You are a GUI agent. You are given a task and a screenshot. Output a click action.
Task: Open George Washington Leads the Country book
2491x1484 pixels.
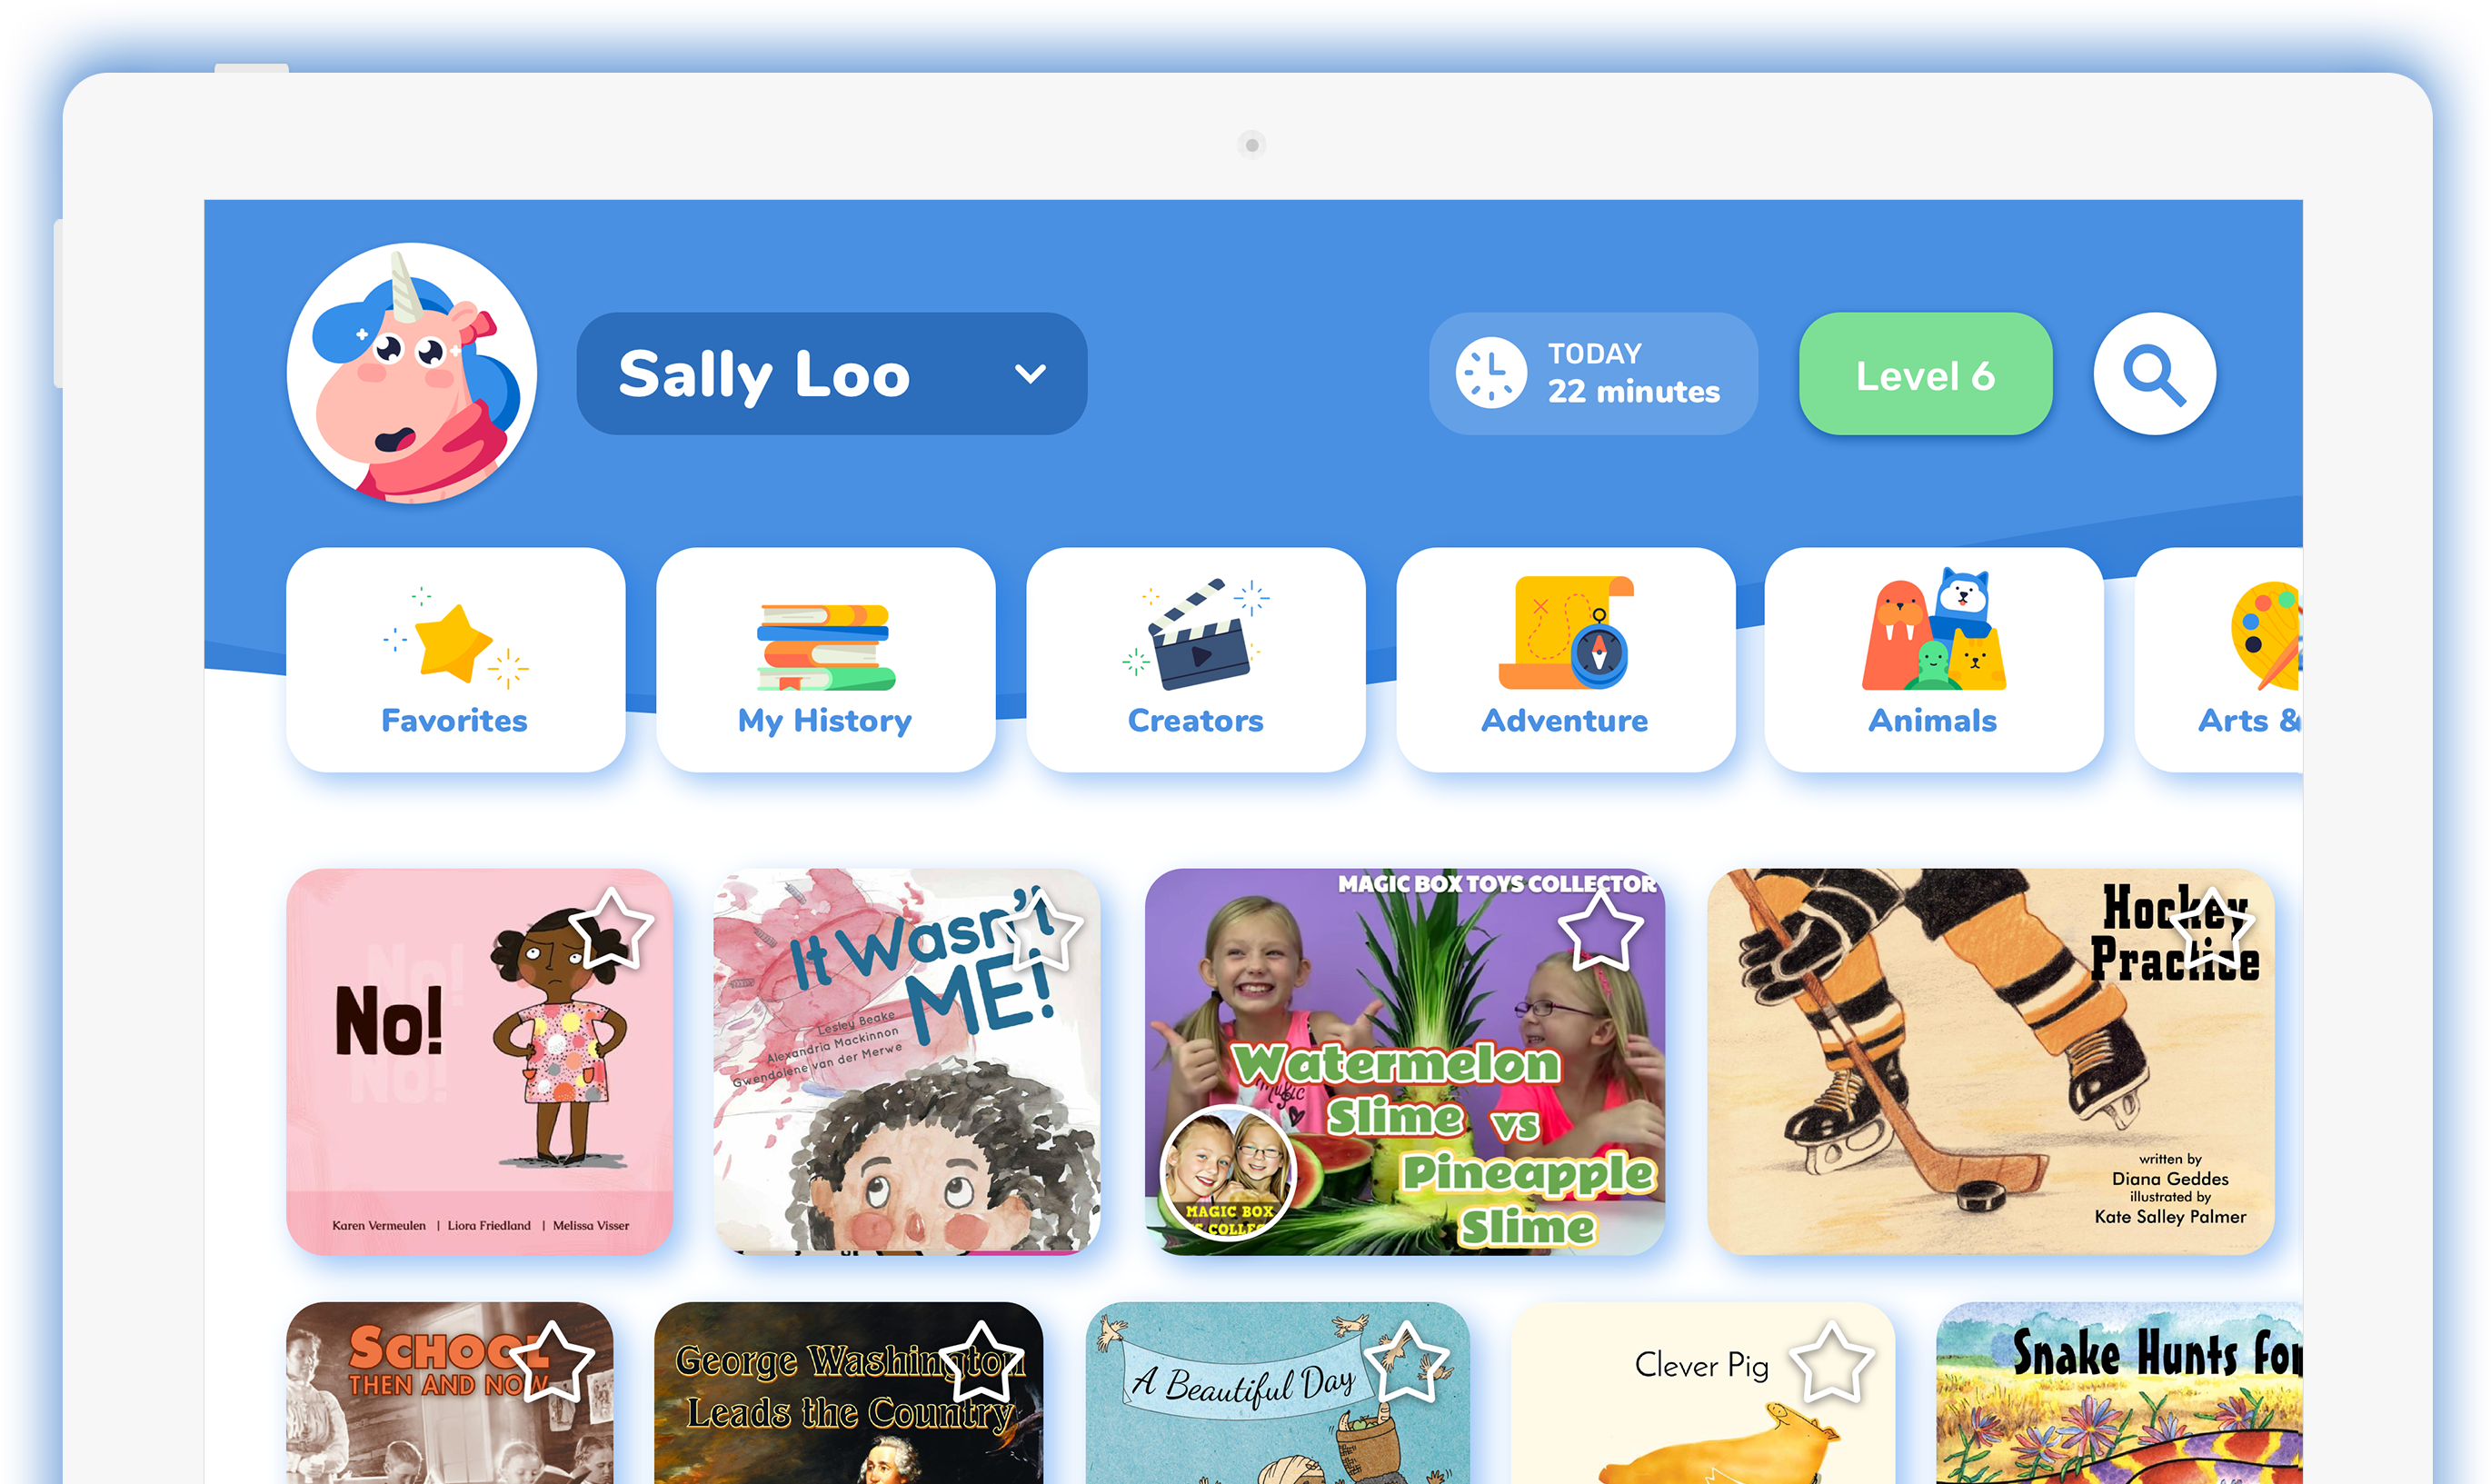[x=848, y=1393]
